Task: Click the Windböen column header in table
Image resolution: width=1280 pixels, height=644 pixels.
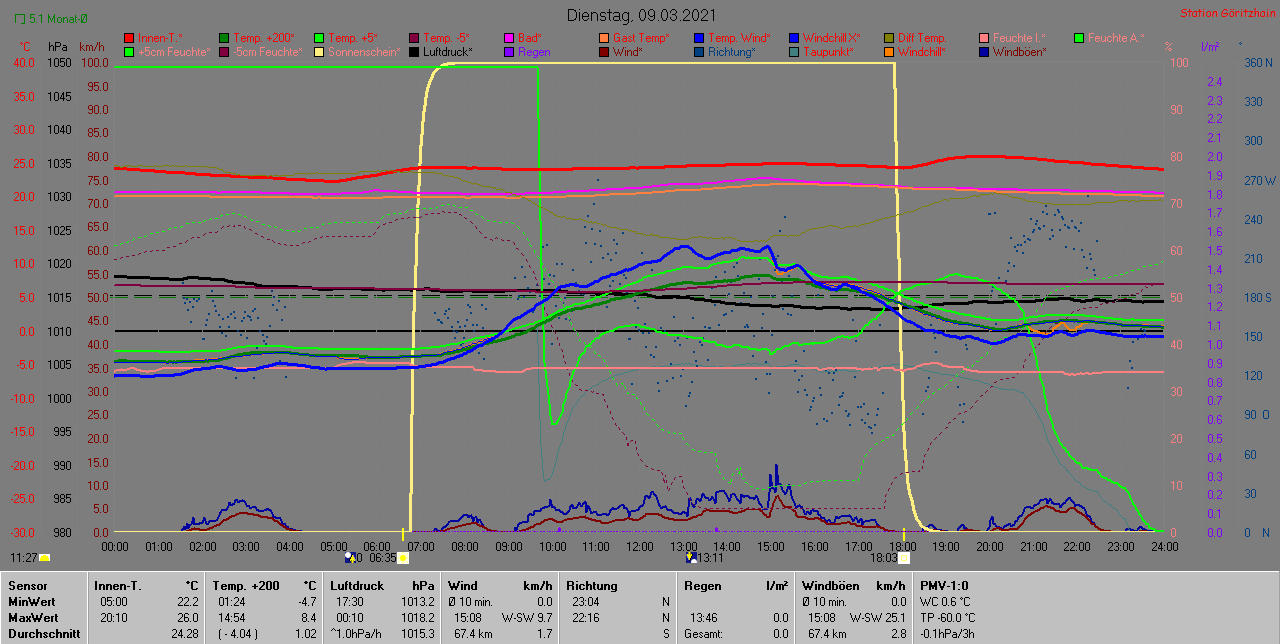Action: pos(829,586)
